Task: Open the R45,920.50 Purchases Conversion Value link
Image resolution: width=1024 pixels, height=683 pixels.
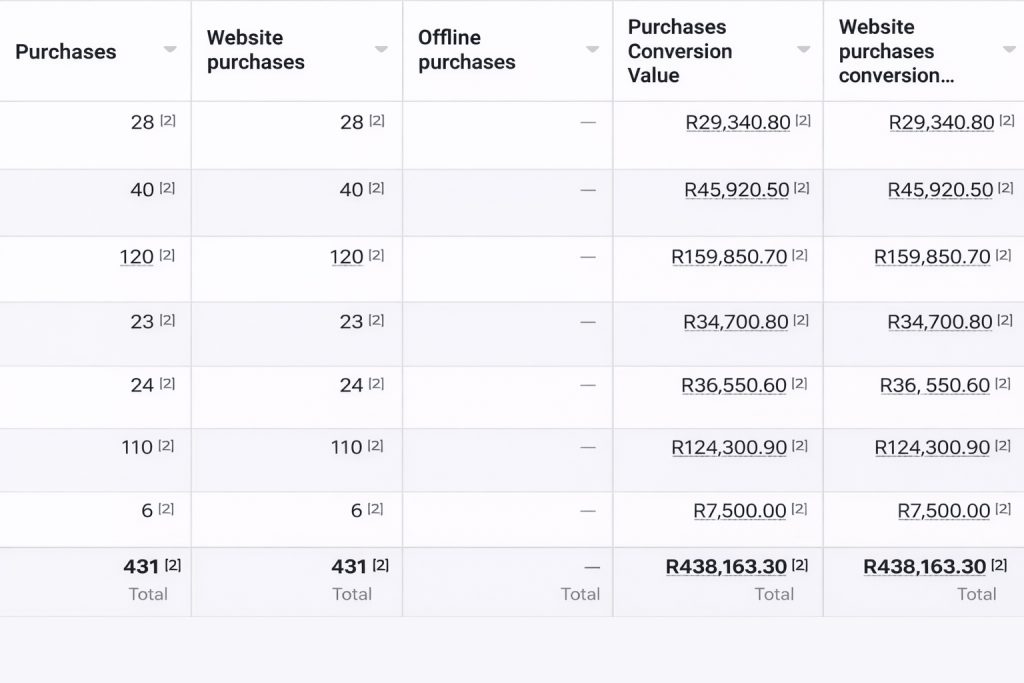Action: [x=737, y=190]
